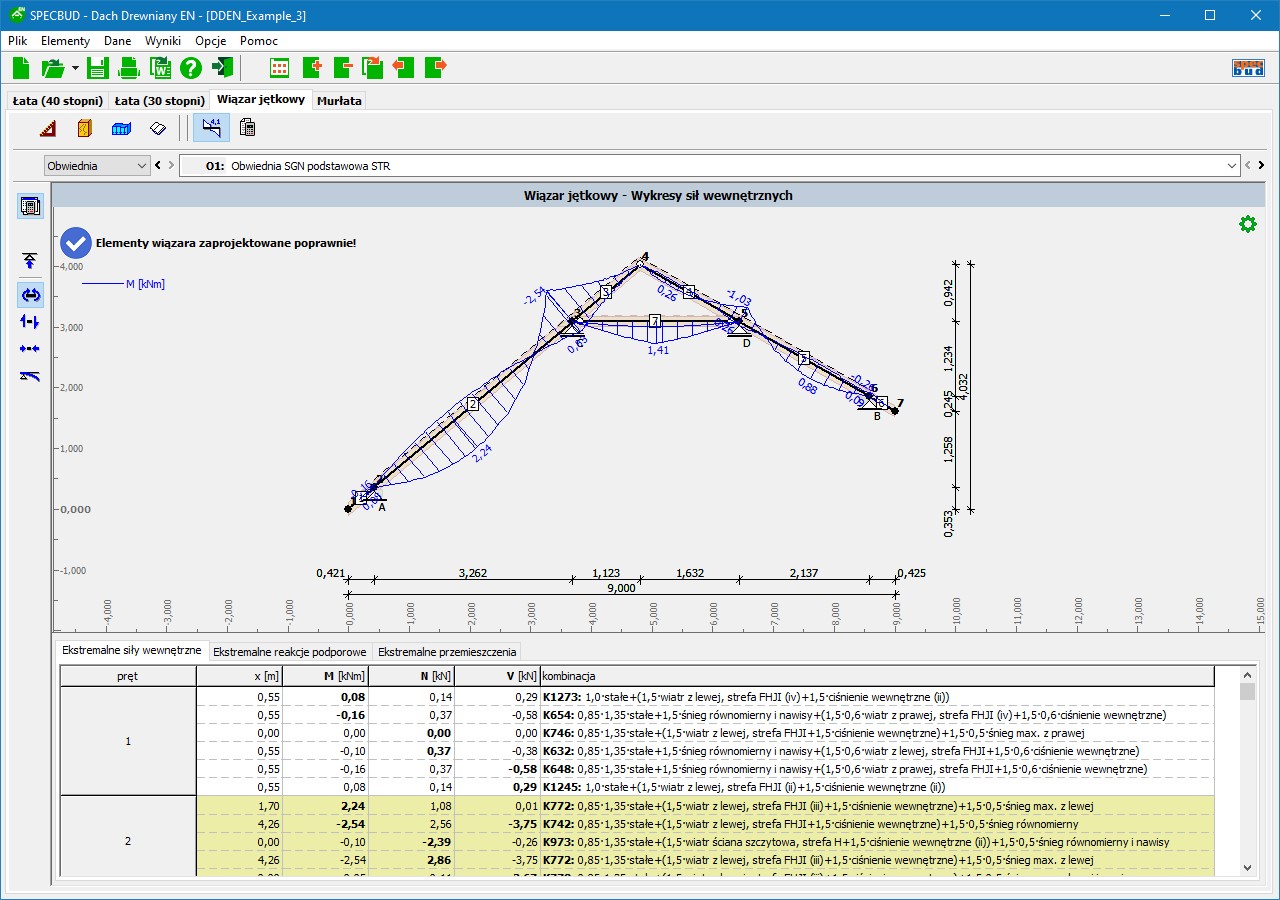Expand the O1 Obwiednia SGN podstawowa combination list
Viewport: 1280px width, 900px height.
click(1231, 166)
